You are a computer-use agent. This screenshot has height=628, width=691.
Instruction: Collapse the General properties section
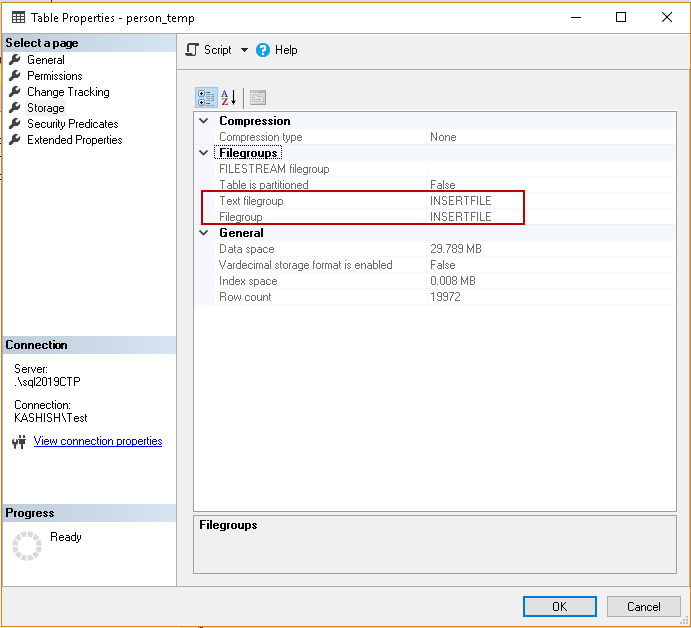(x=204, y=233)
